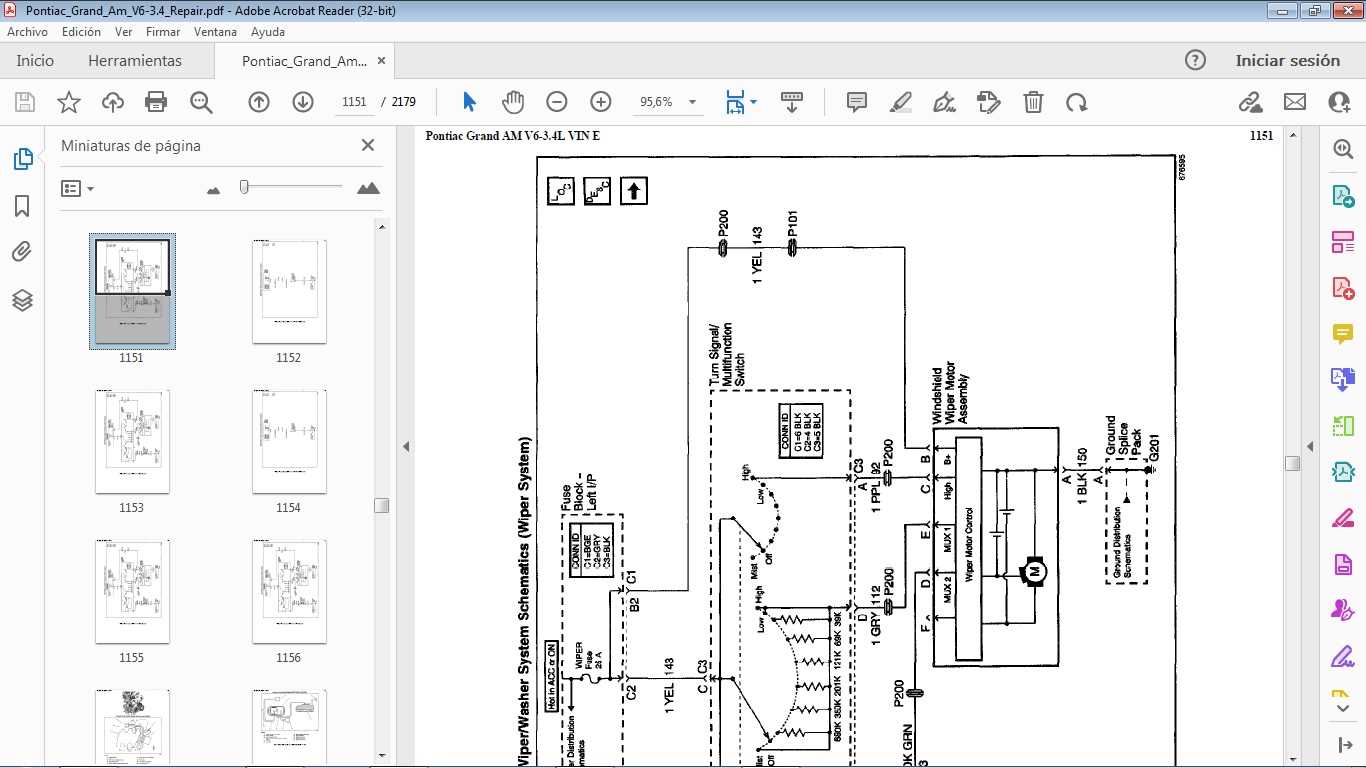Select page 1153 thumbnail
This screenshot has height=768, width=1366.
point(132,441)
